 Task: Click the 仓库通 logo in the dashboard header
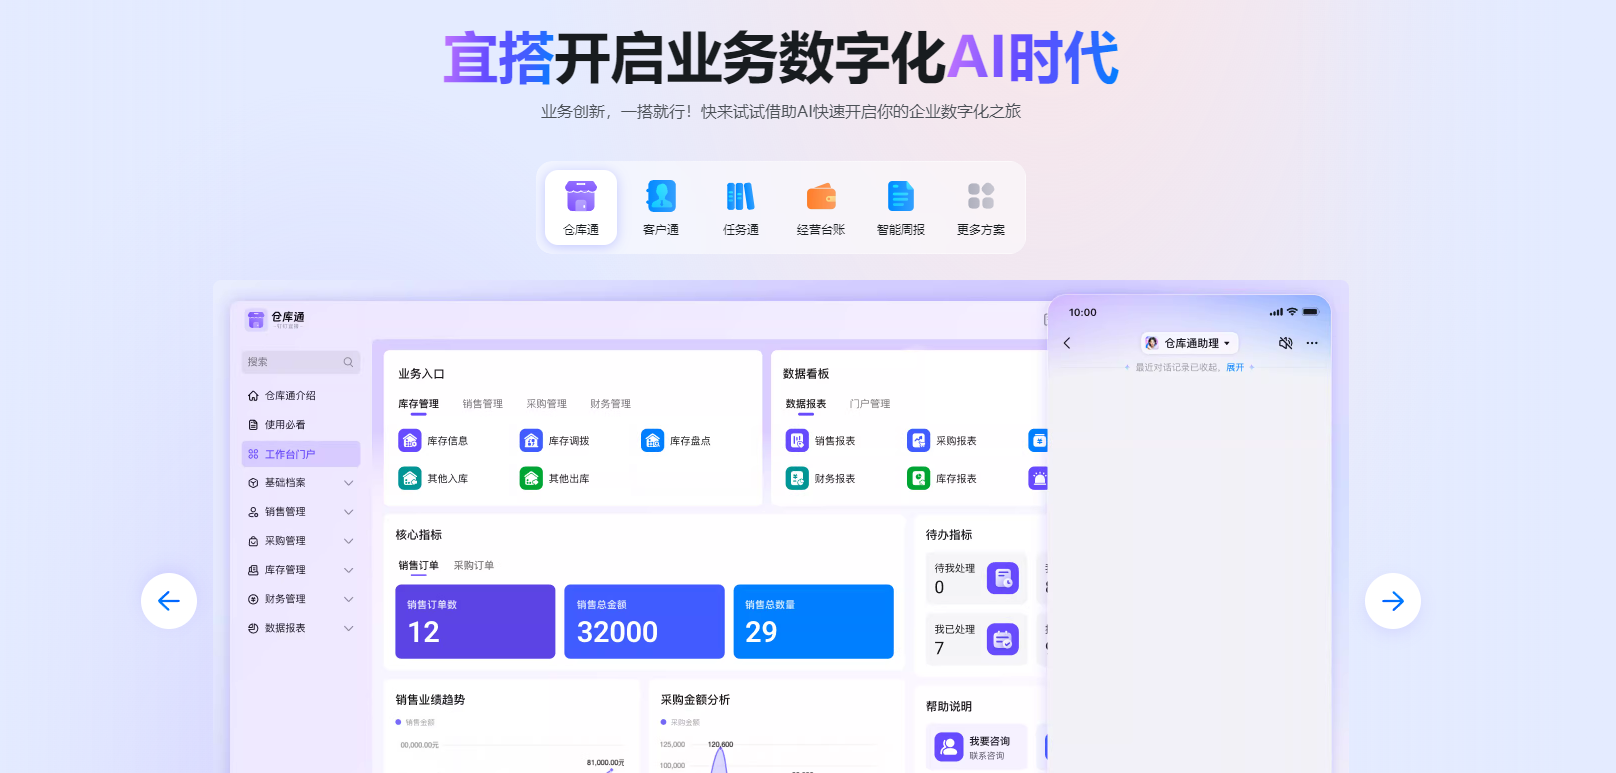click(256, 319)
